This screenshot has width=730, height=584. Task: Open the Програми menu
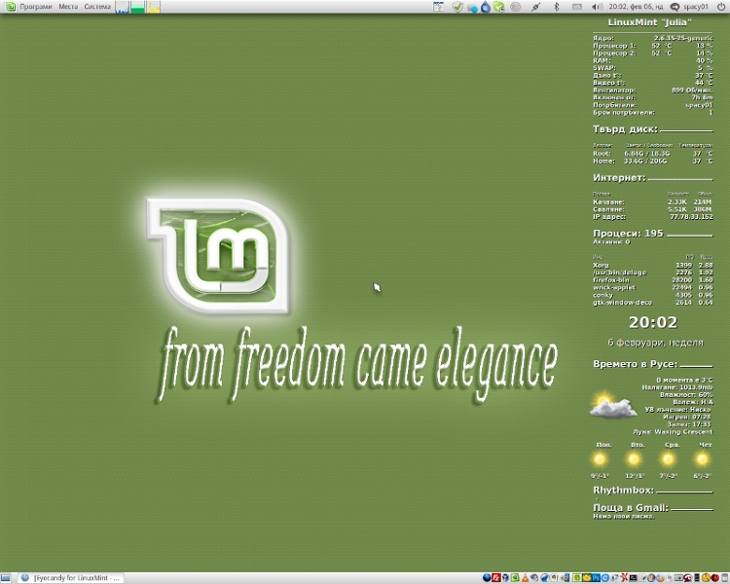pos(35,7)
